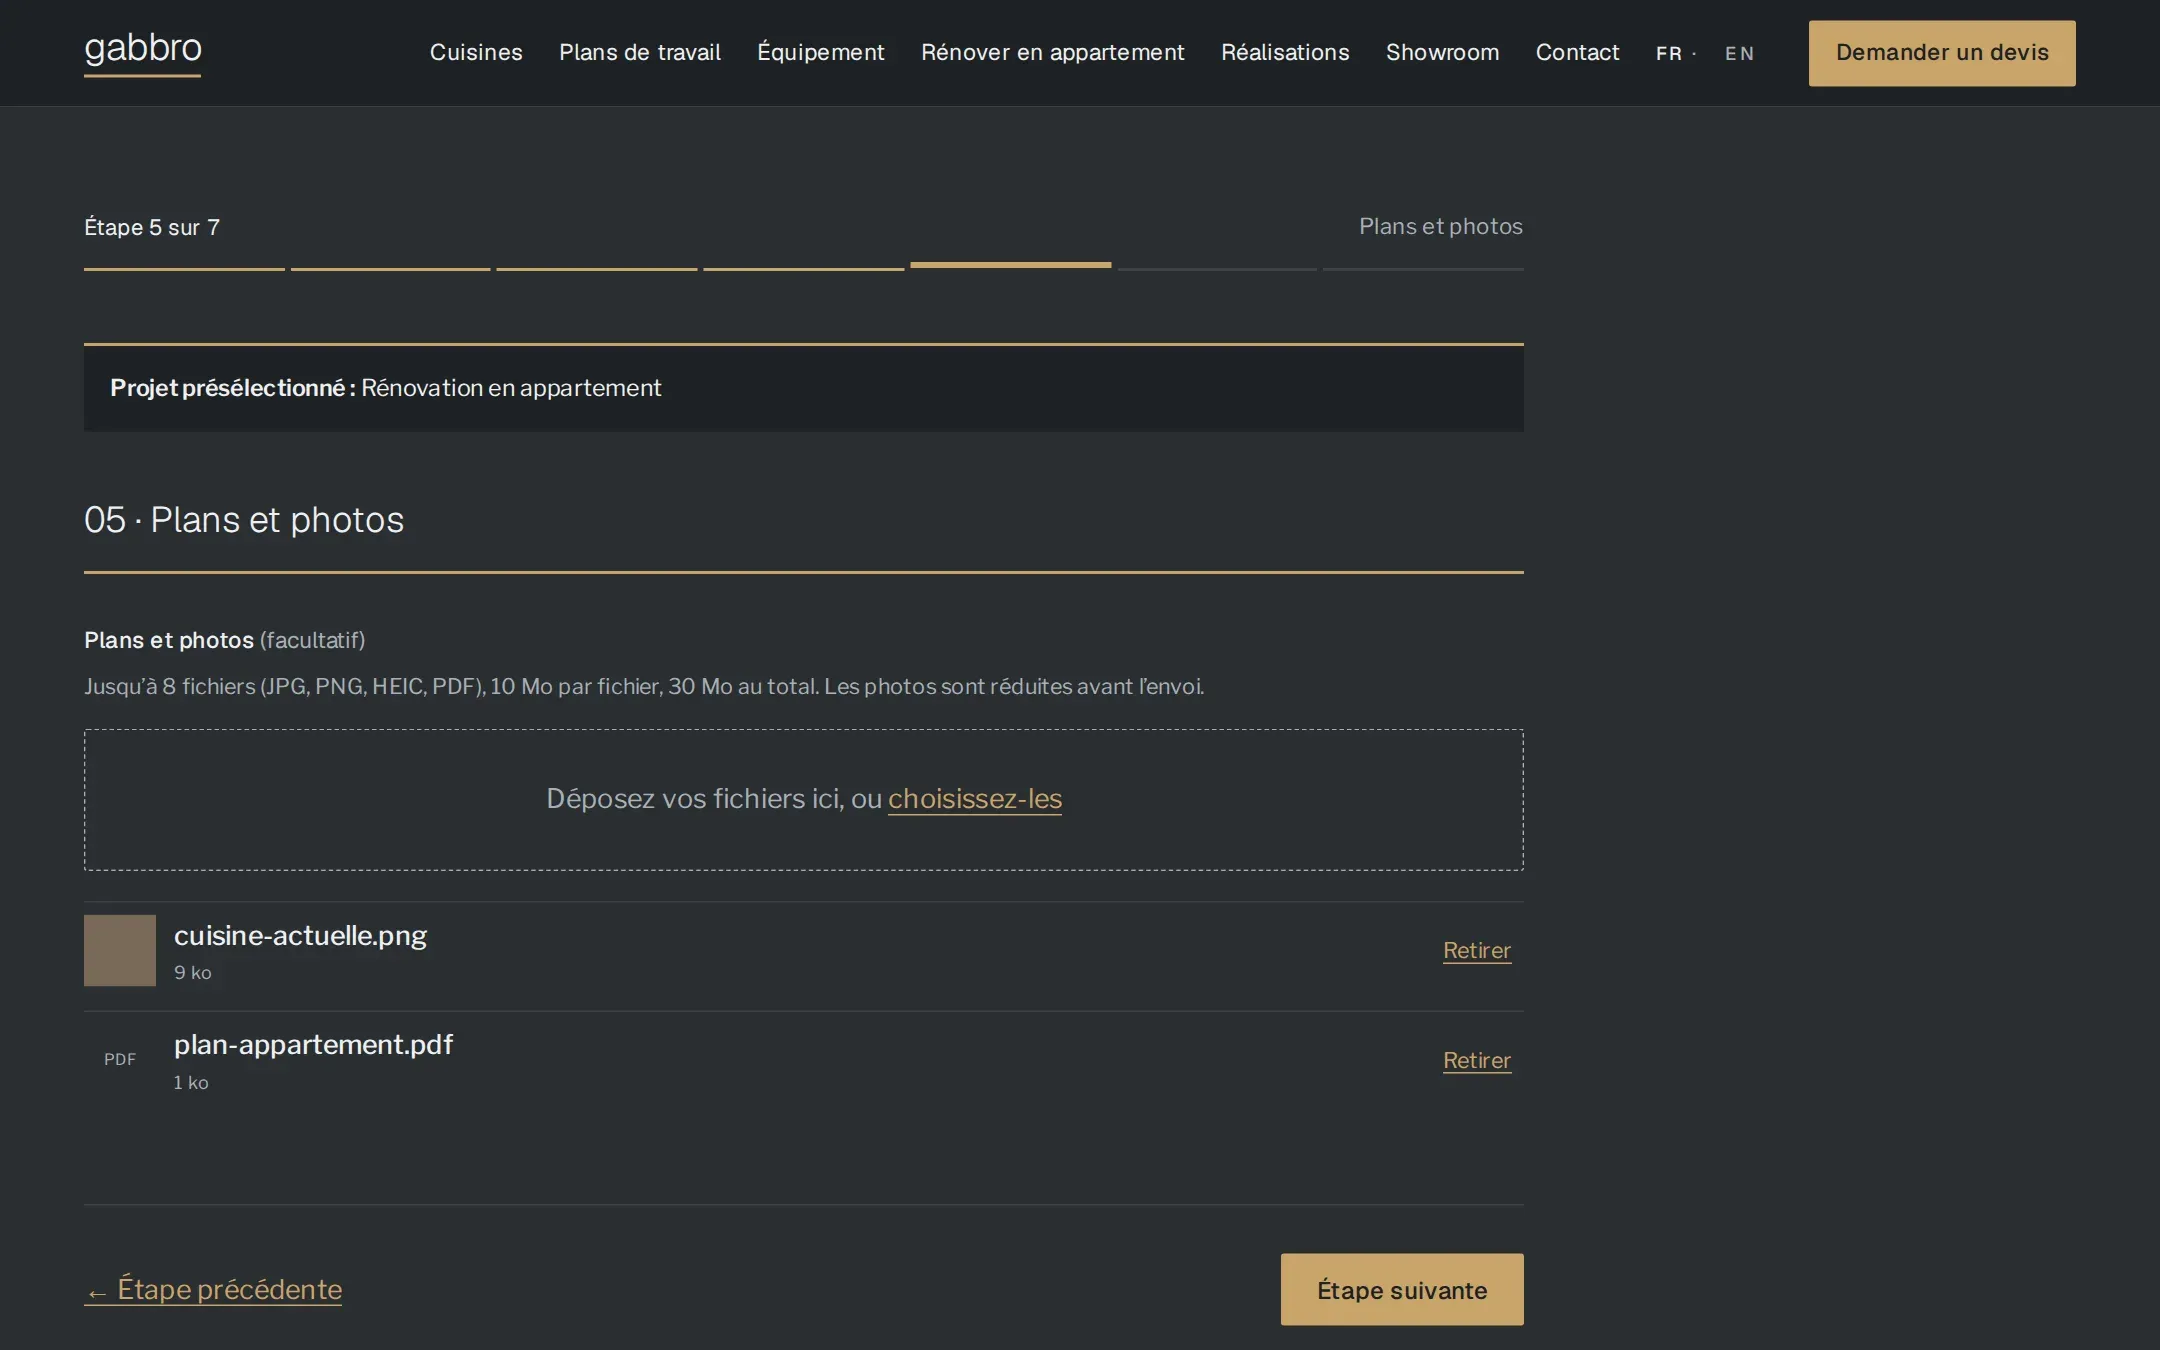This screenshot has height=1350, width=2160.
Task: Click the Demander un devis button
Action: point(1942,53)
